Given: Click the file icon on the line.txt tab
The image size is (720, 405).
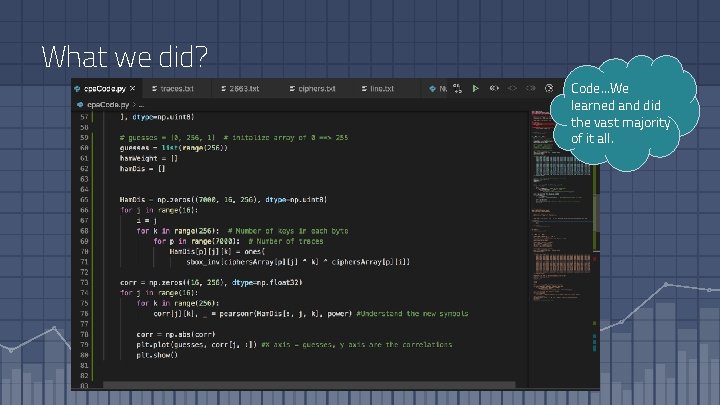Looking at the screenshot, I should point(364,89).
